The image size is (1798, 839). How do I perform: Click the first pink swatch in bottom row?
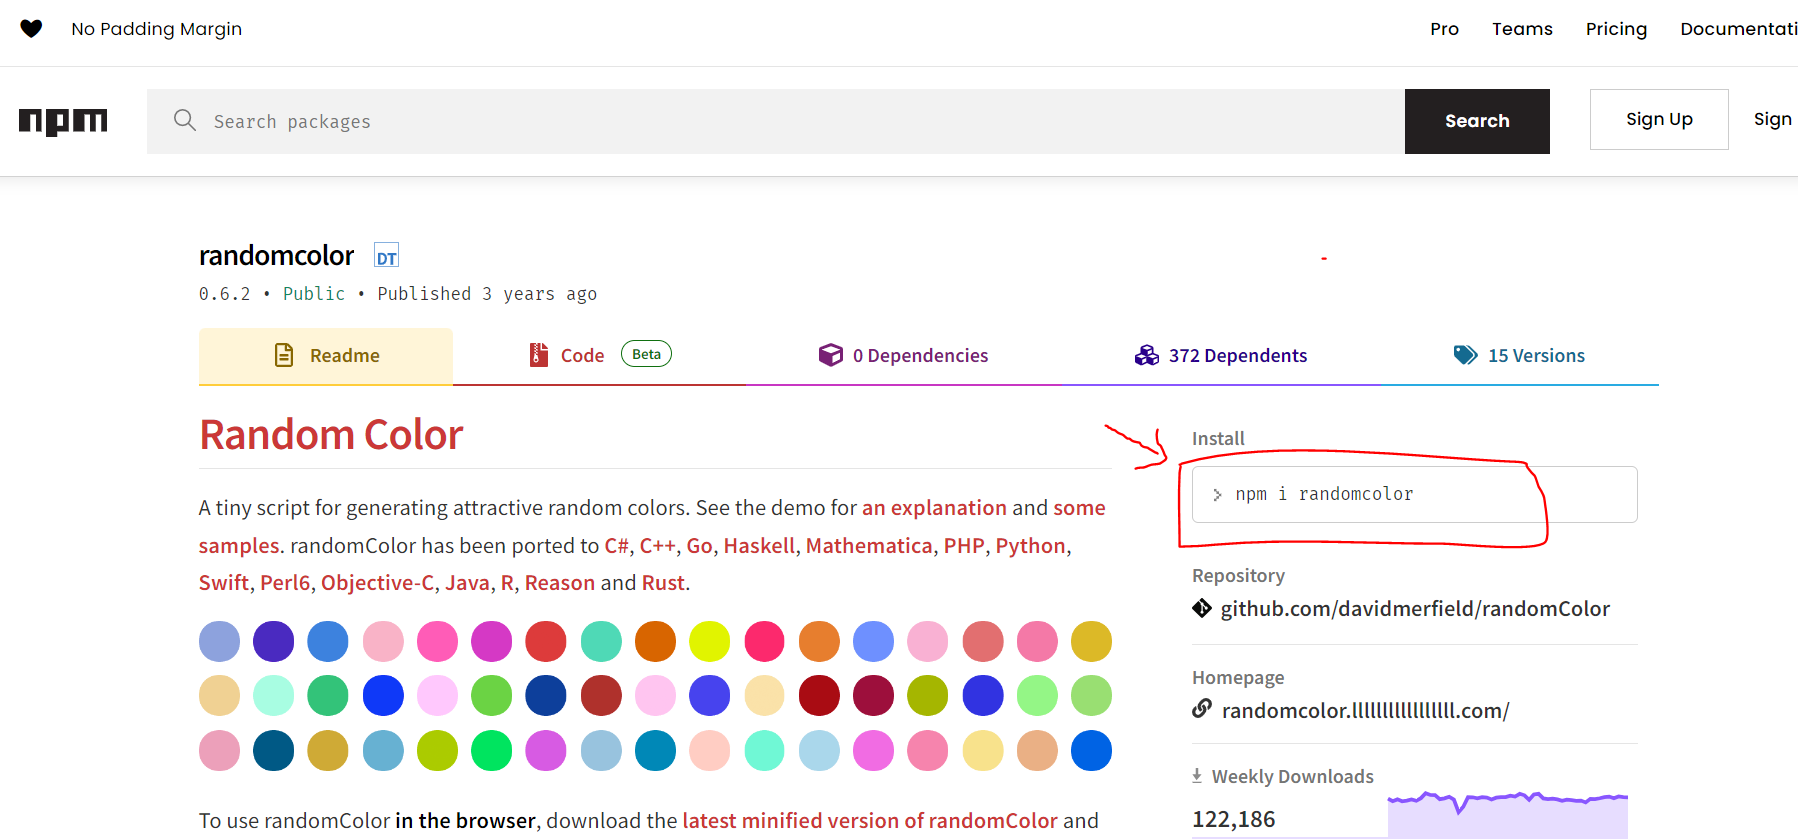tap(219, 750)
